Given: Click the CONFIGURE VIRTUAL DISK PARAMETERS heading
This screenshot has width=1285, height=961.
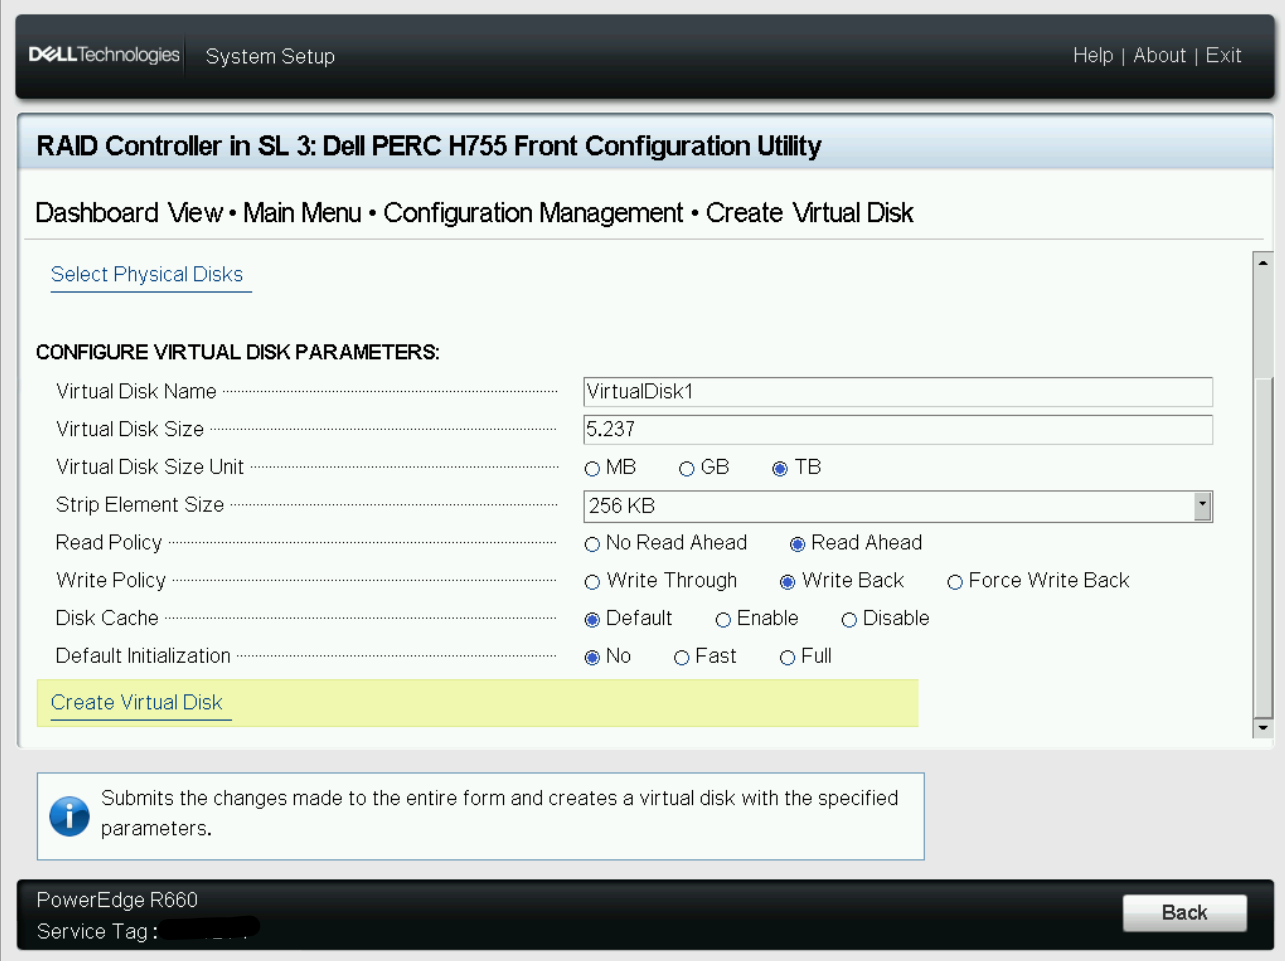Looking at the screenshot, I should (x=238, y=352).
